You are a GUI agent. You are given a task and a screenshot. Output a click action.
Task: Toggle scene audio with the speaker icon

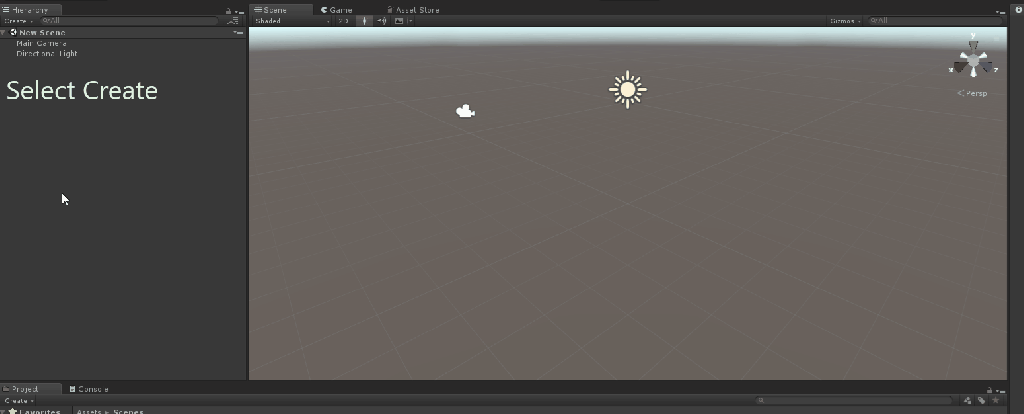coord(382,21)
